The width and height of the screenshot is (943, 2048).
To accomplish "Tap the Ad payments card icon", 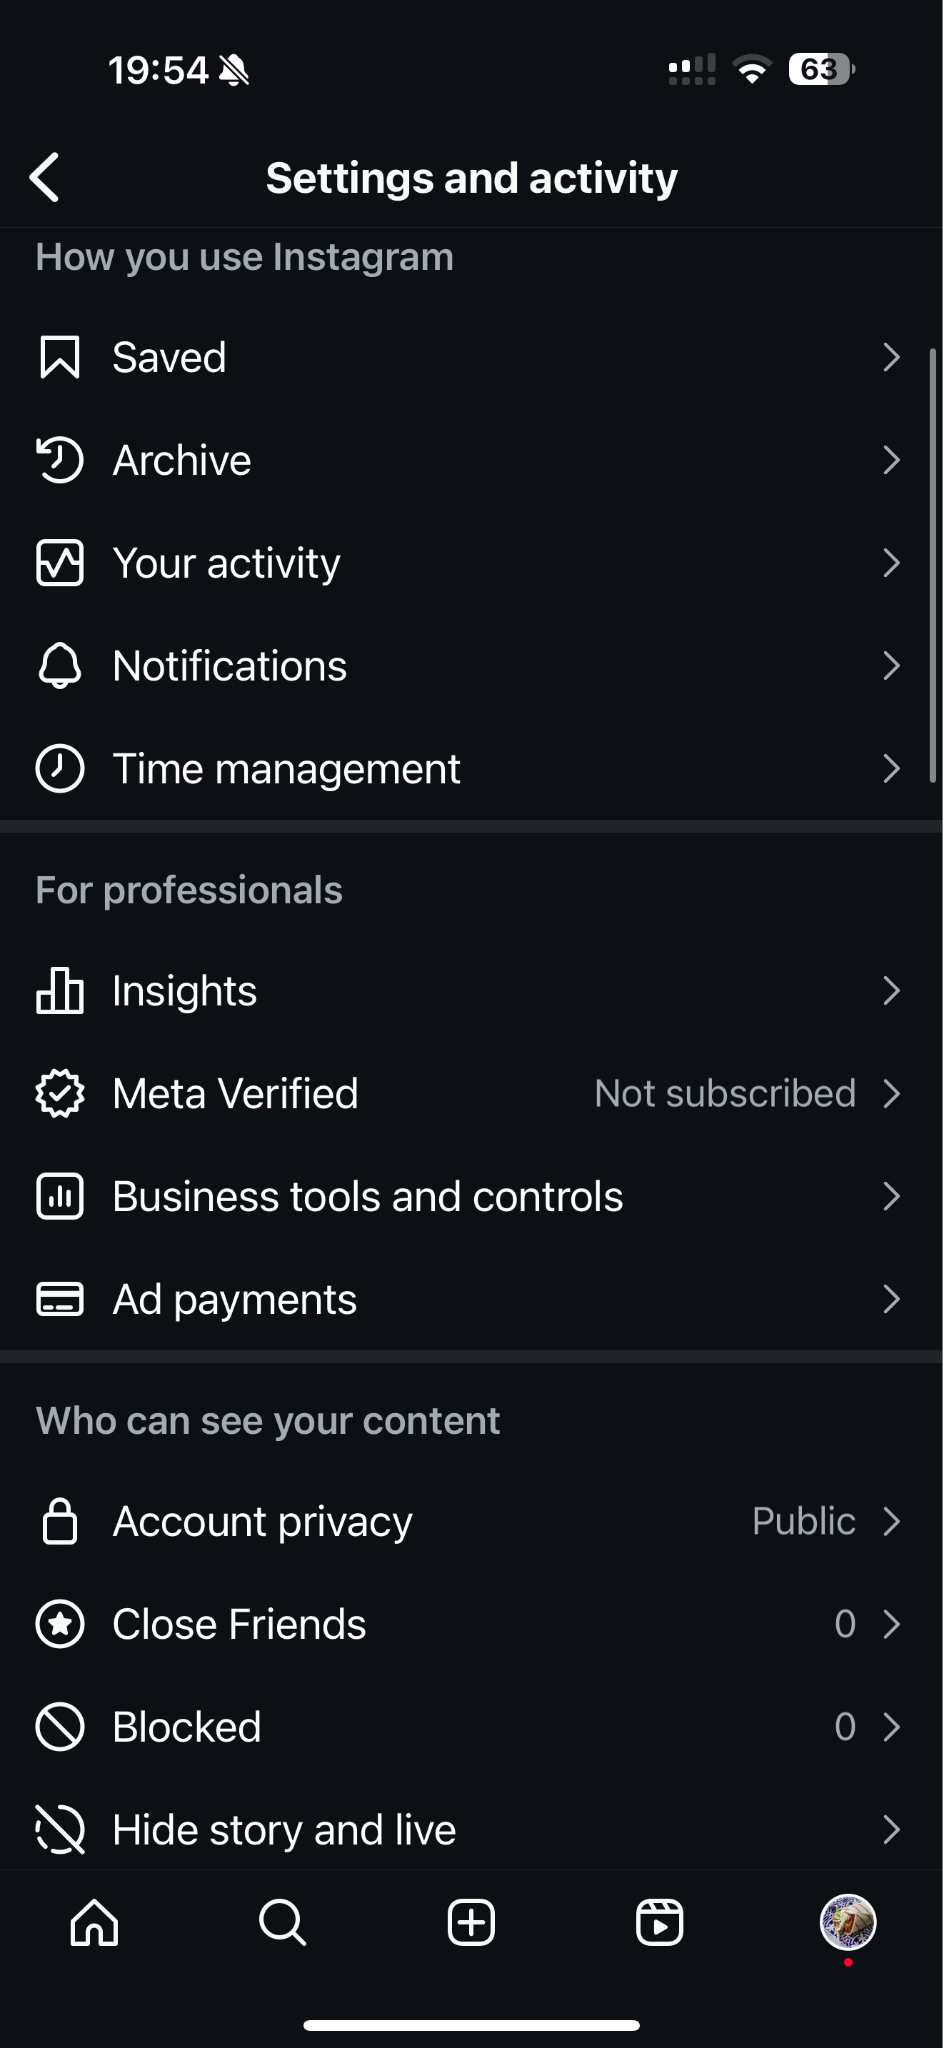I will [59, 1299].
